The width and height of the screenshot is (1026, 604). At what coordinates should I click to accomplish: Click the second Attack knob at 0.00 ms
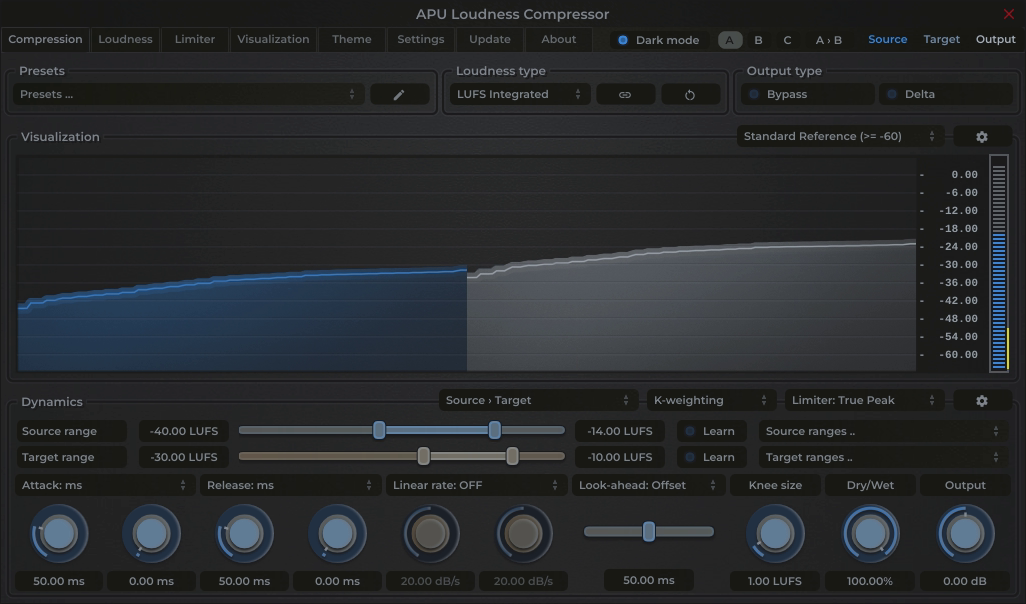click(151, 534)
